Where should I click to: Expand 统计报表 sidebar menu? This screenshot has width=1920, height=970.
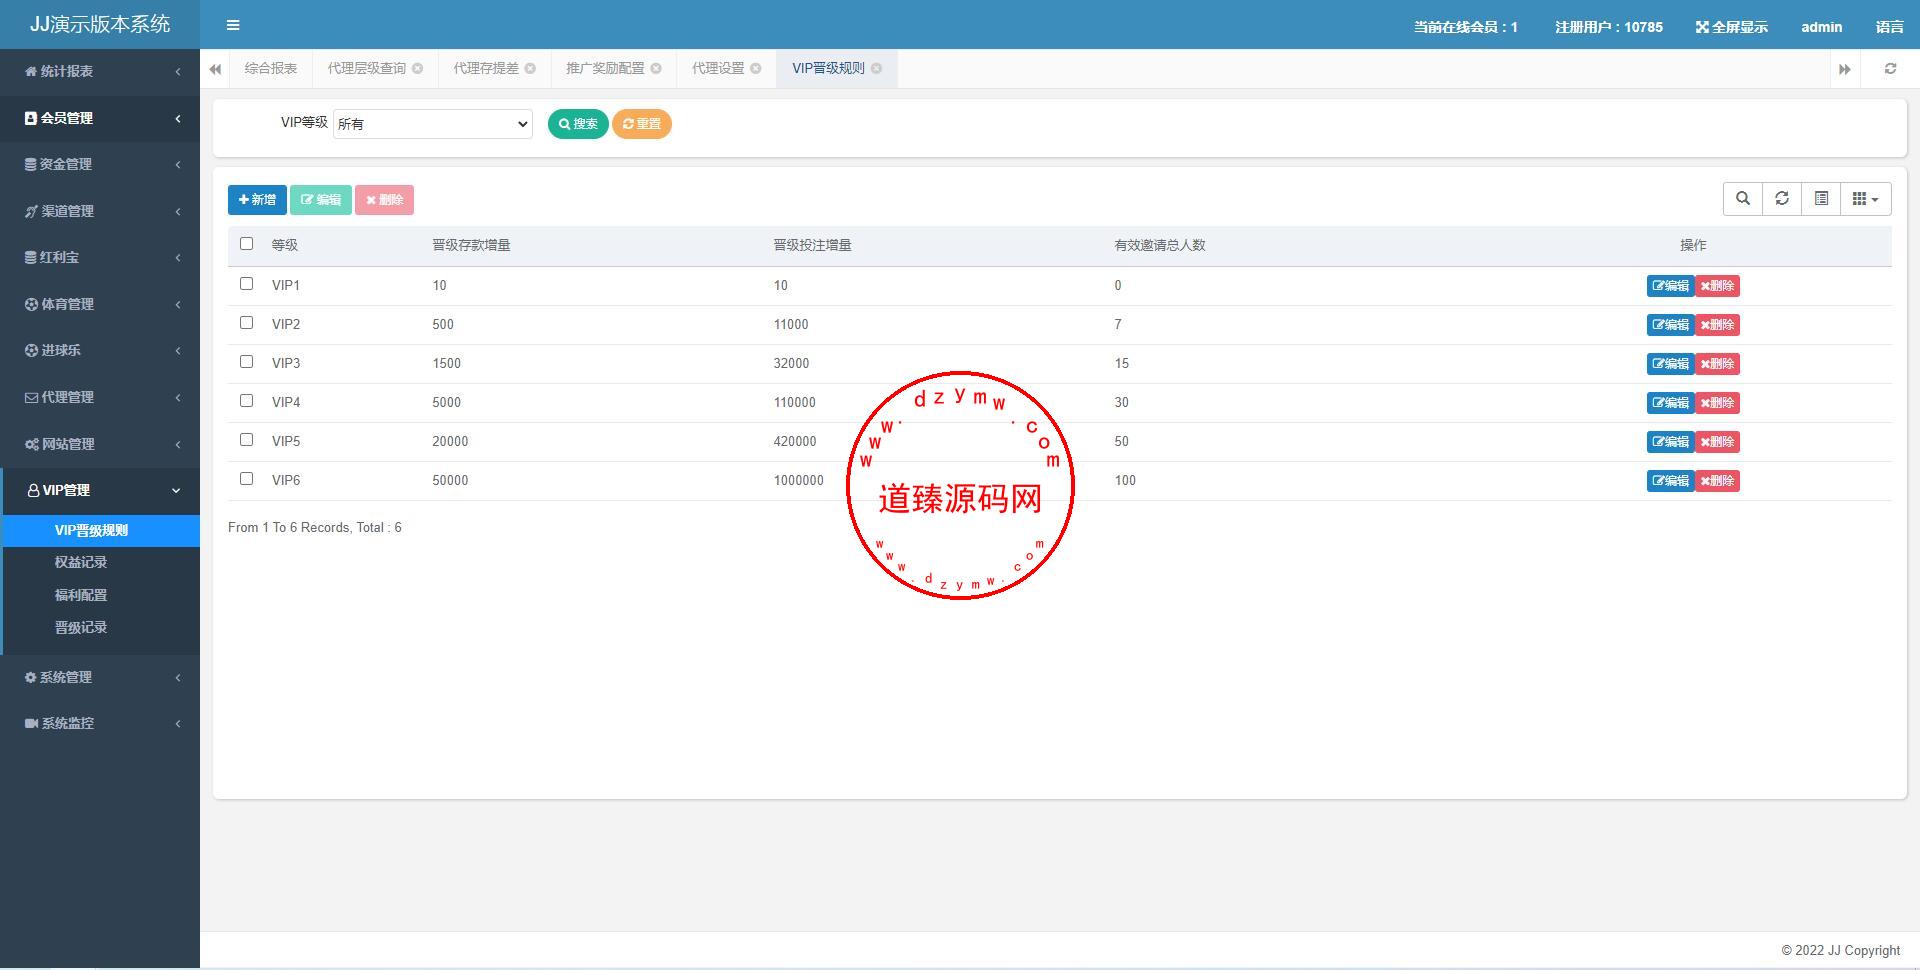coord(100,71)
